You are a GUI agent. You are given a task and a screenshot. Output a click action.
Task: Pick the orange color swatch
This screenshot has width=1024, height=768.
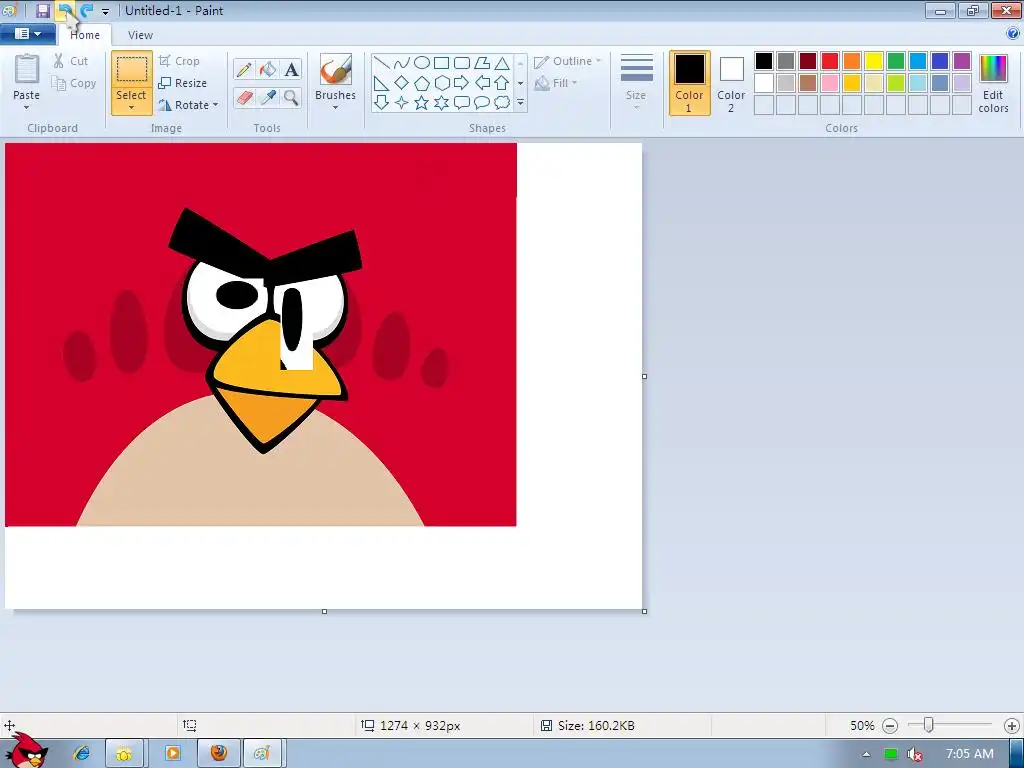point(852,61)
